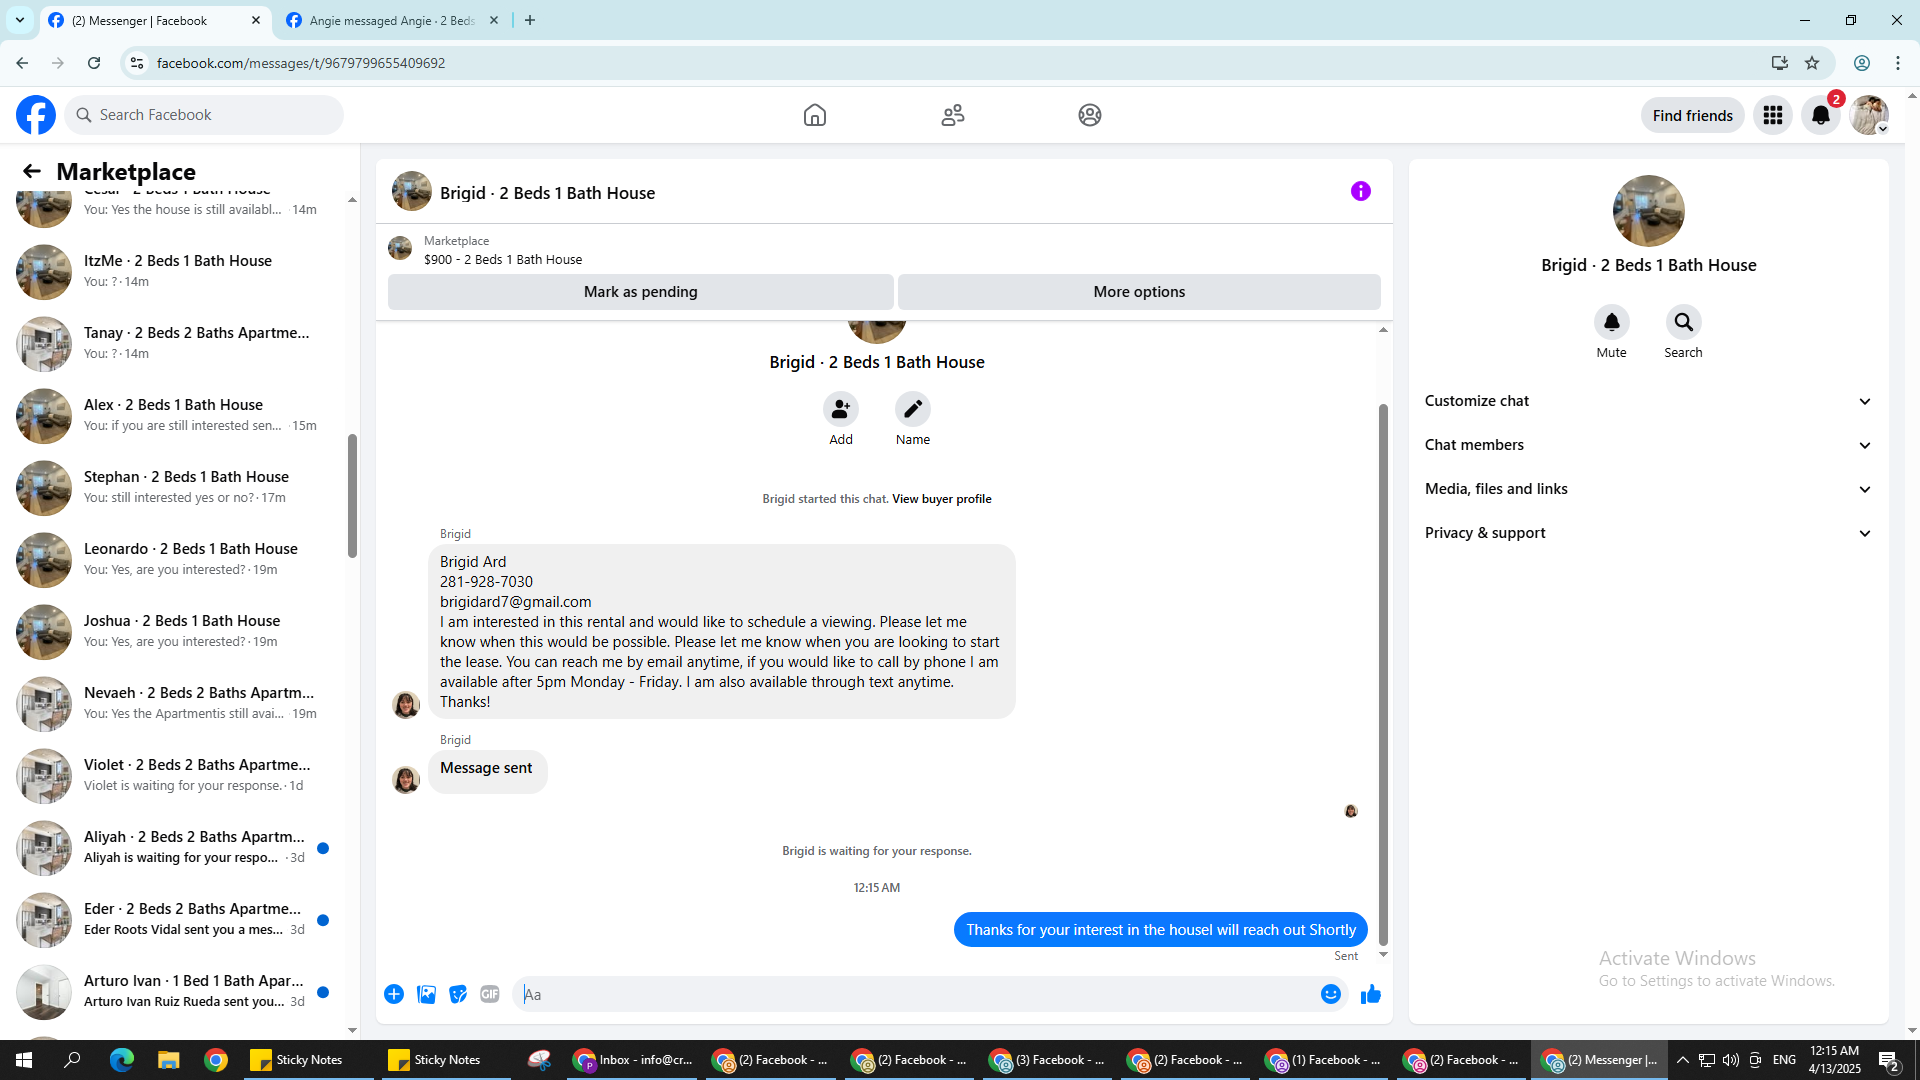The height and width of the screenshot is (1080, 1920).
Task: Attach a photo file in composer
Action: [426, 994]
